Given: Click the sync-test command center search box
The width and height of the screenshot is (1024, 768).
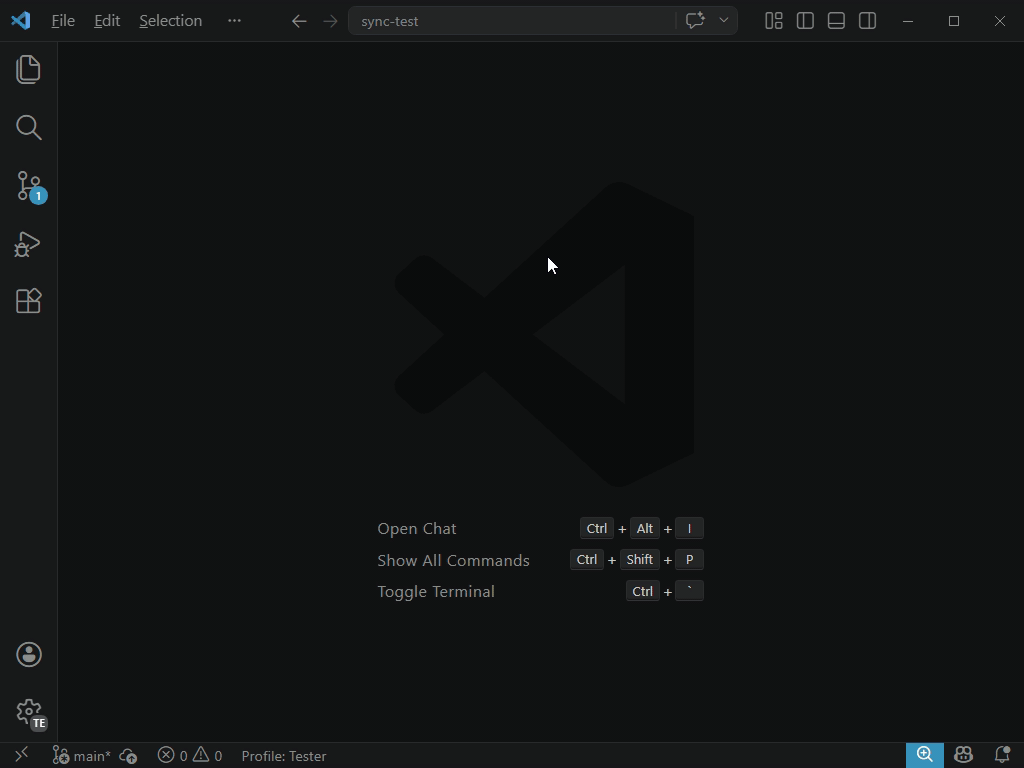Looking at the screenshot, I should 512,21.
